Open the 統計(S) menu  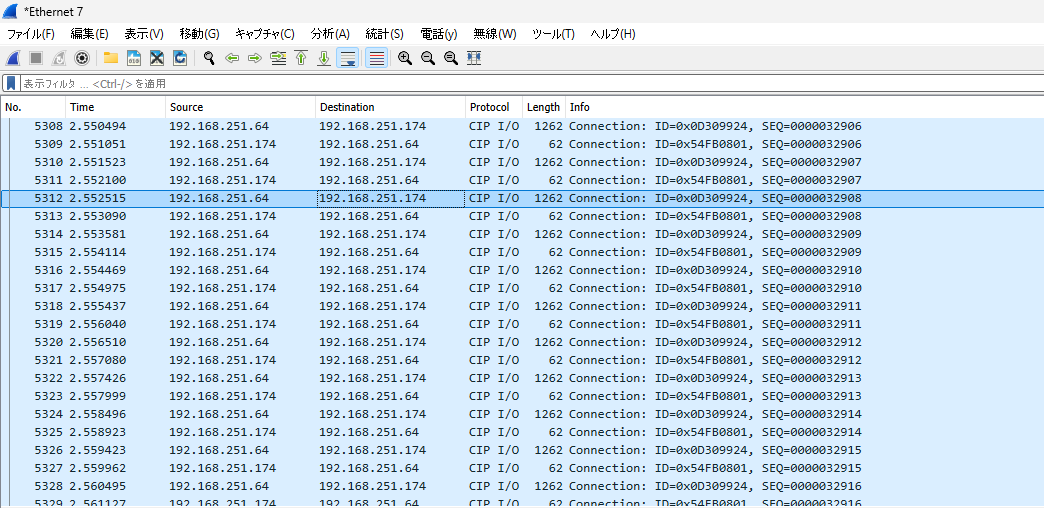pos(384,34)
